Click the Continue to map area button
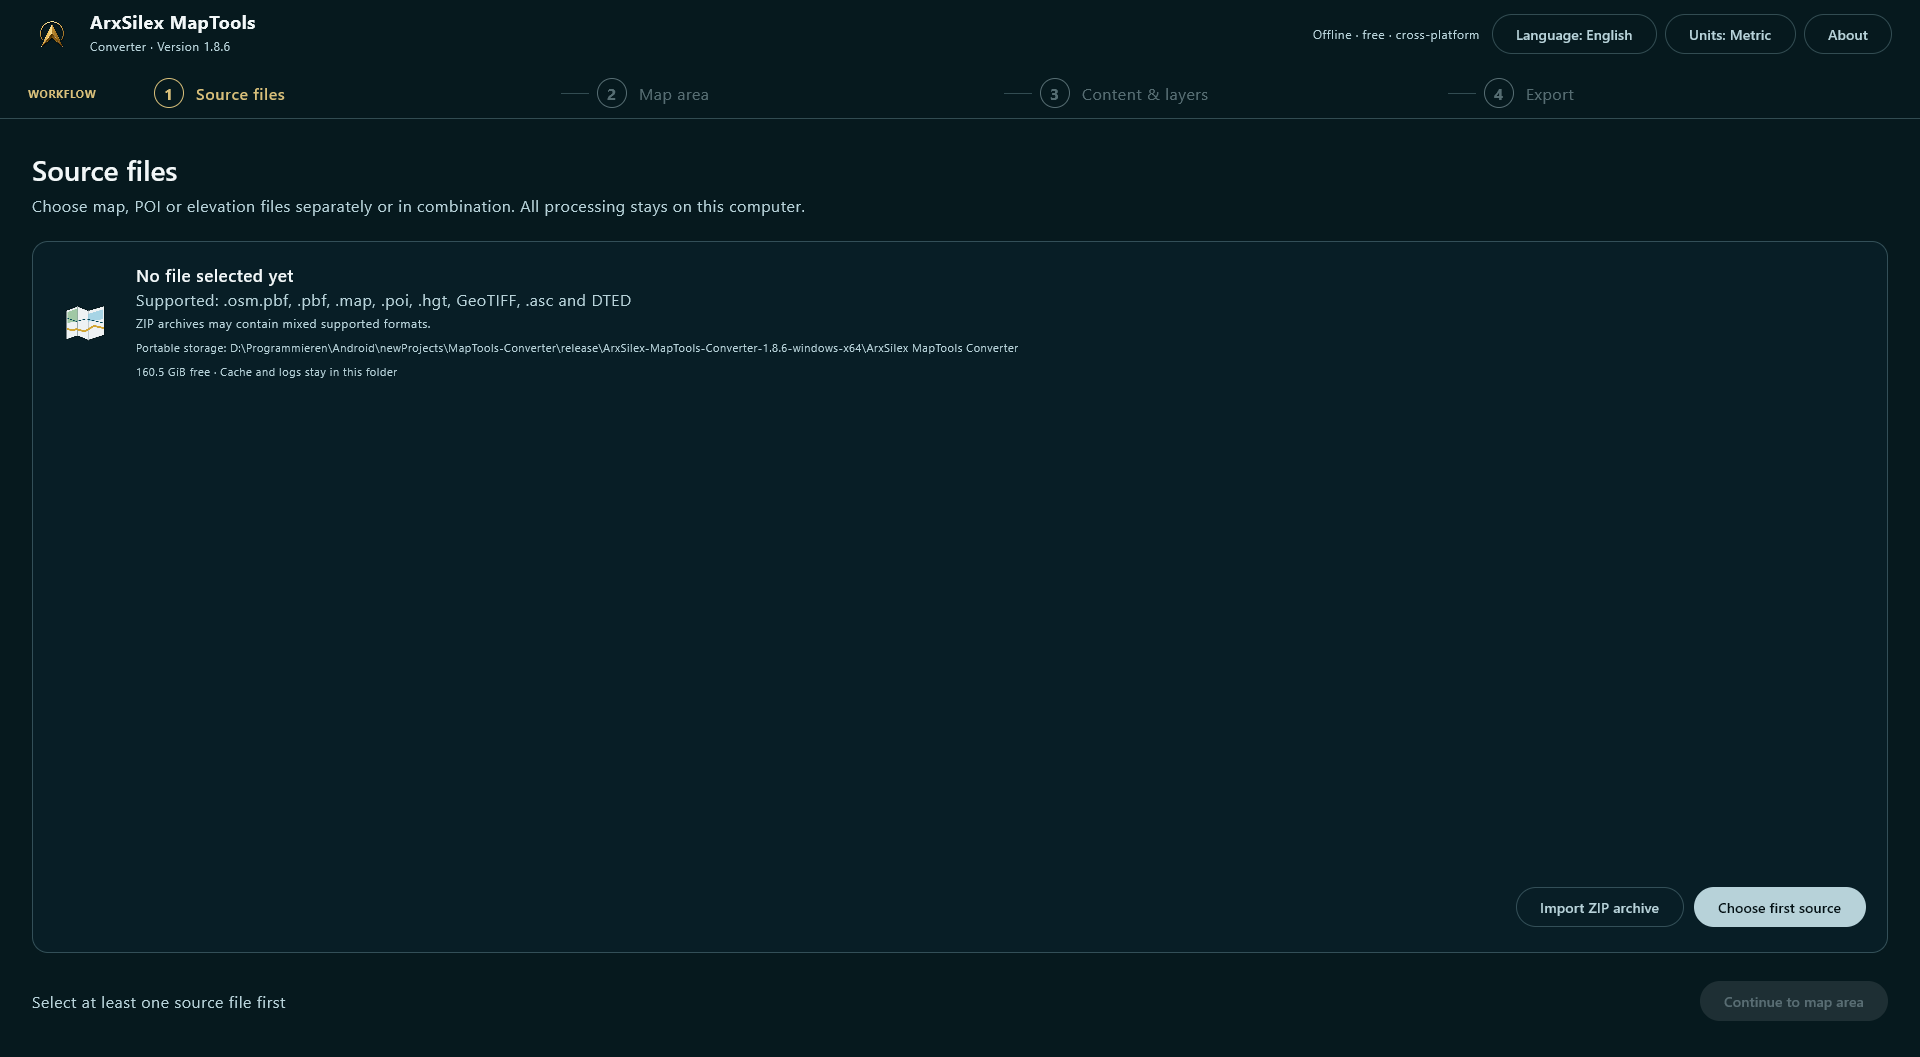This screenshot has width=1920, height=1057. [1793, 1001]
